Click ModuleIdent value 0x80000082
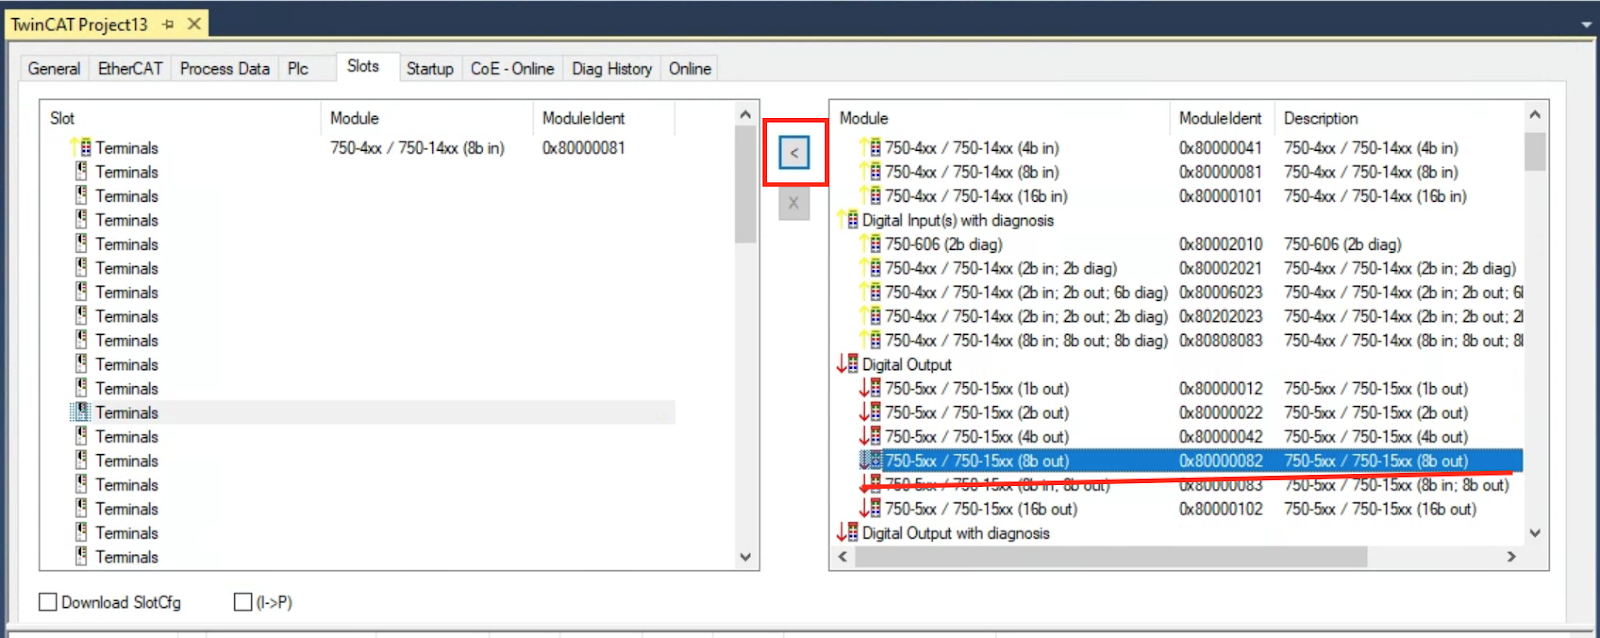The height and width of the screenshot is (638, 1600). point(1221,461)
